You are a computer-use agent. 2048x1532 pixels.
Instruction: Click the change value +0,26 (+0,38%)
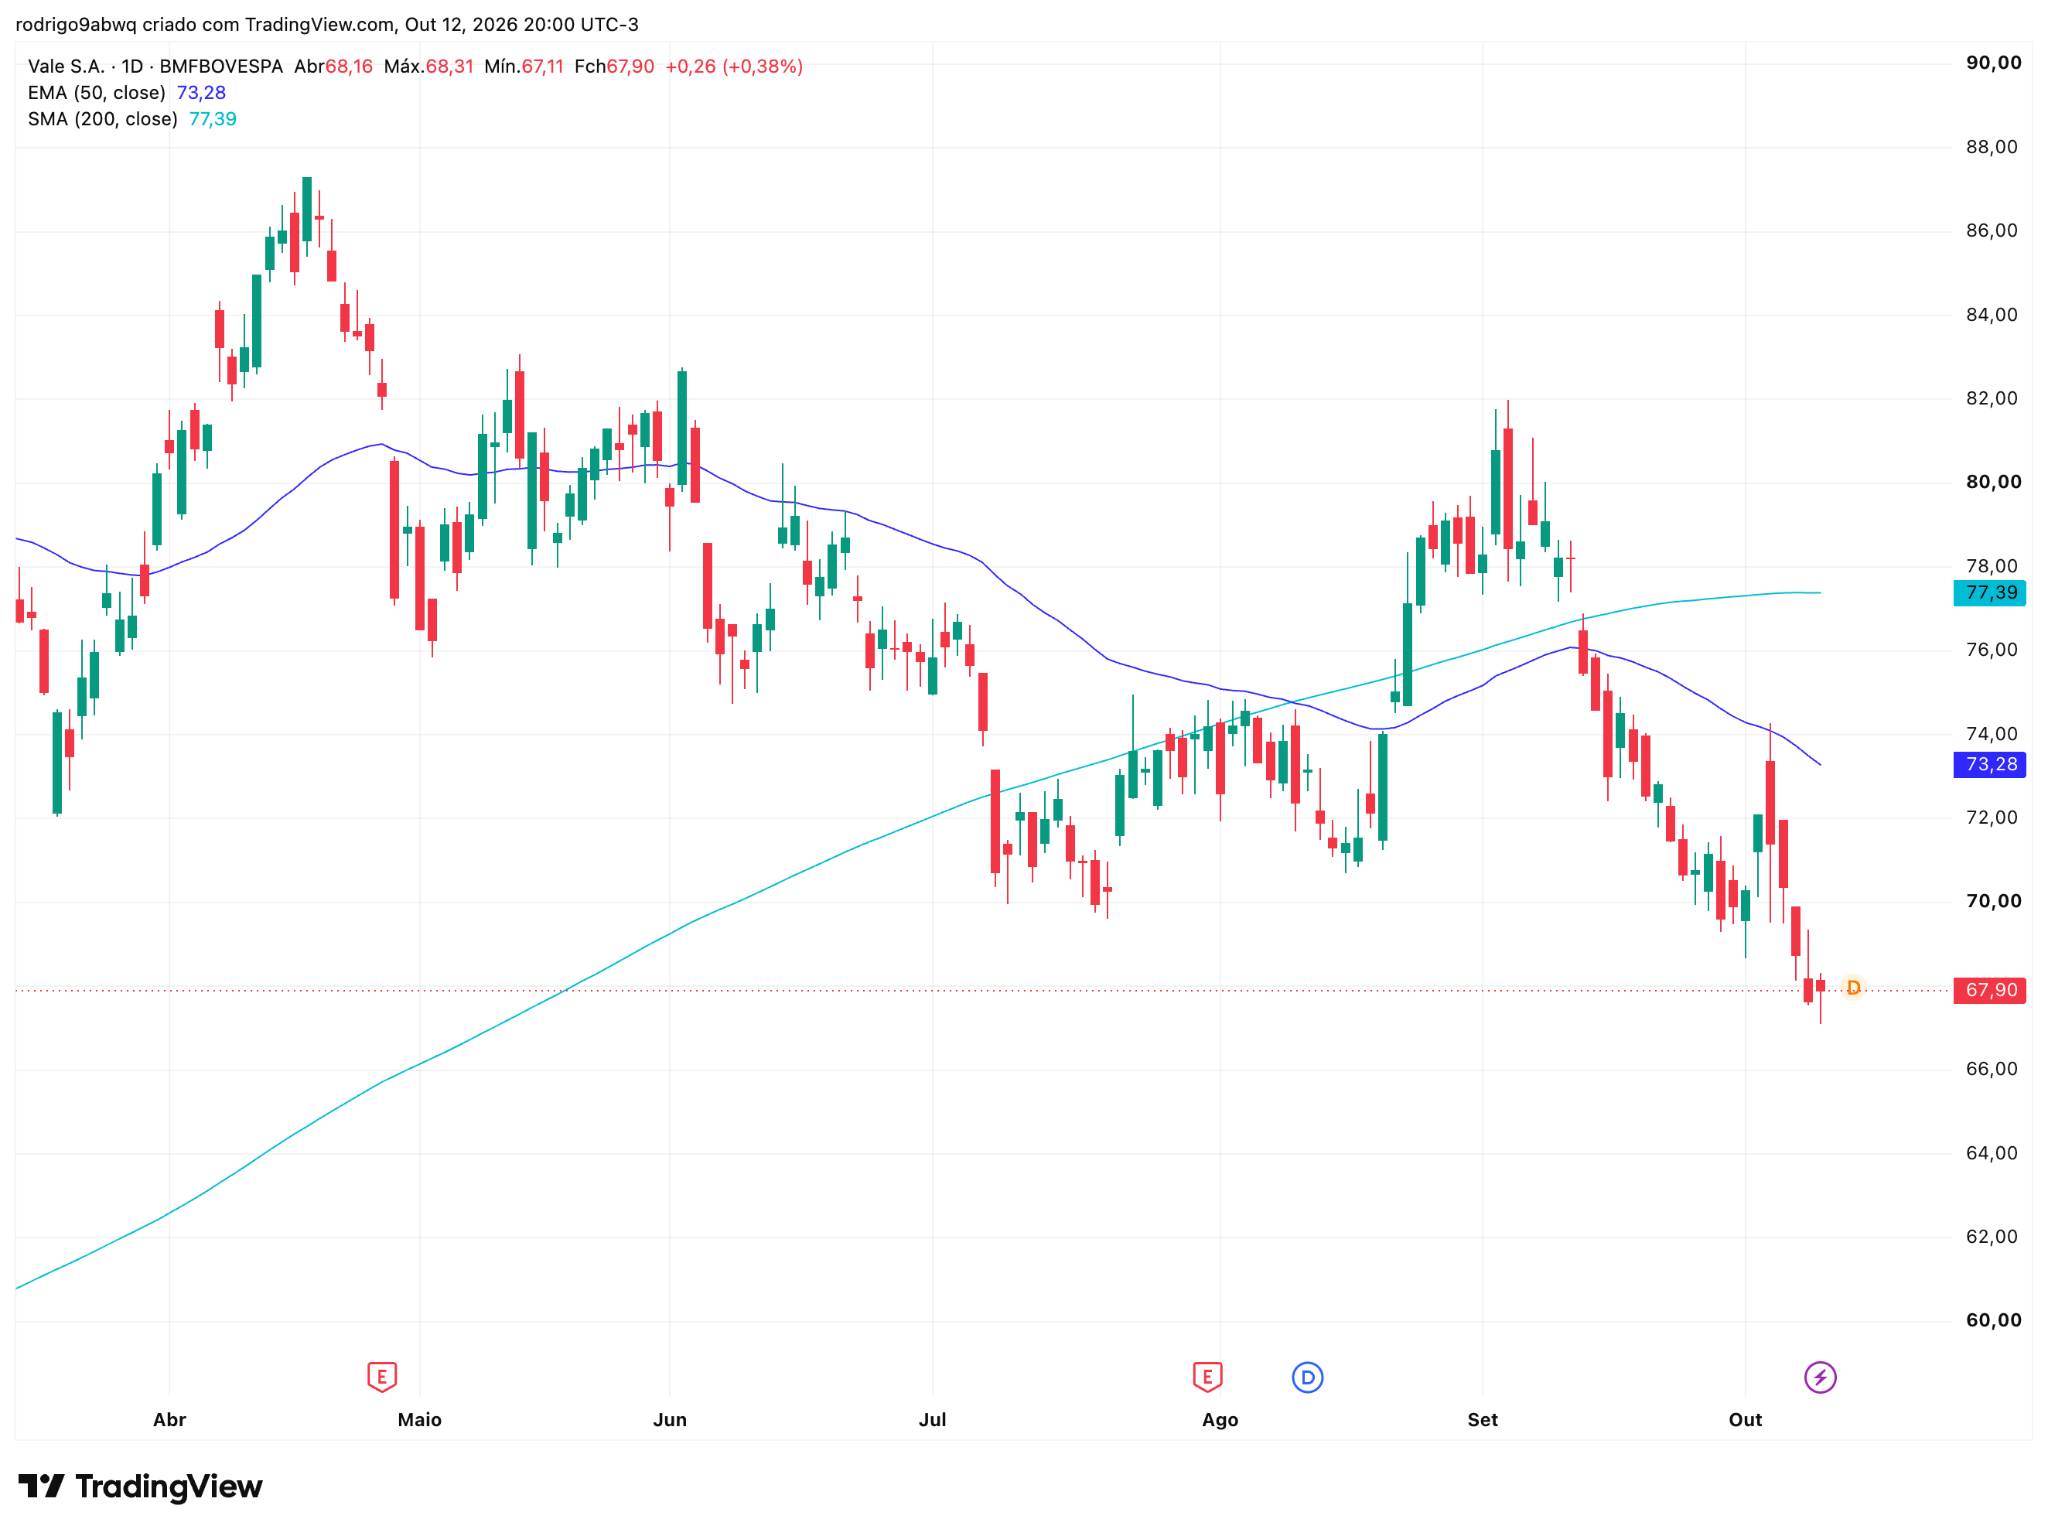734,67
